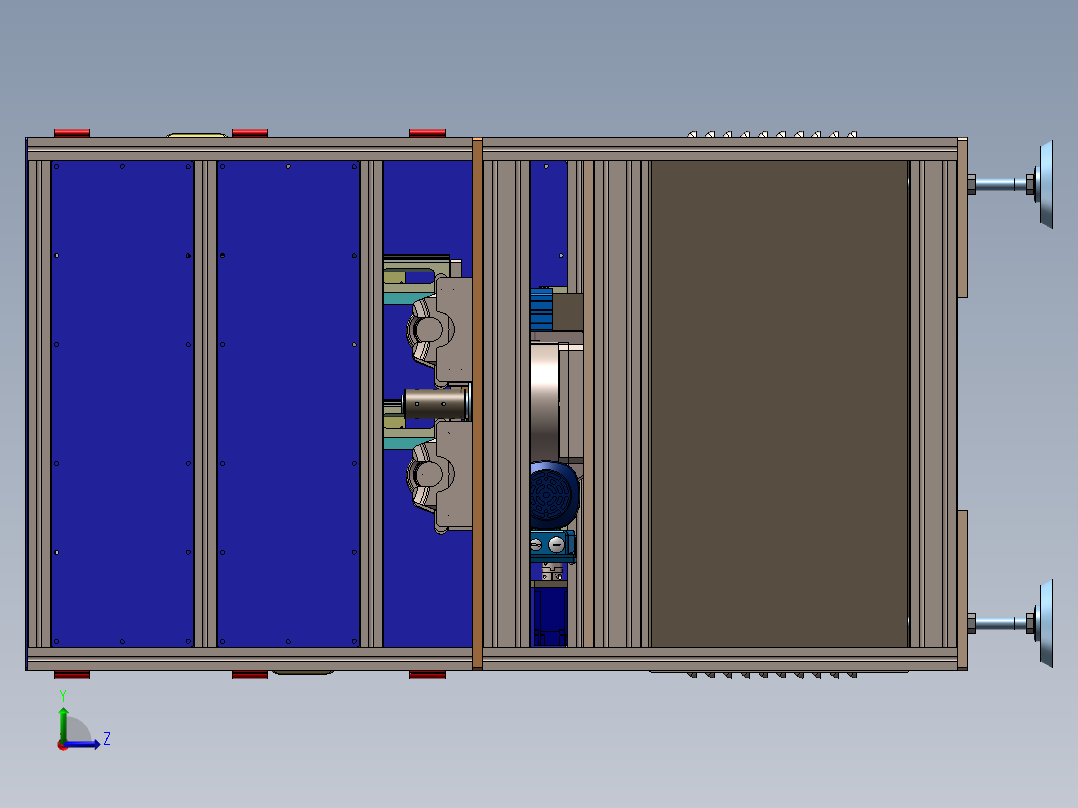Screen dimensions: 1078x808
Task: Select the round blue motor fan cover
Action: 552,495
